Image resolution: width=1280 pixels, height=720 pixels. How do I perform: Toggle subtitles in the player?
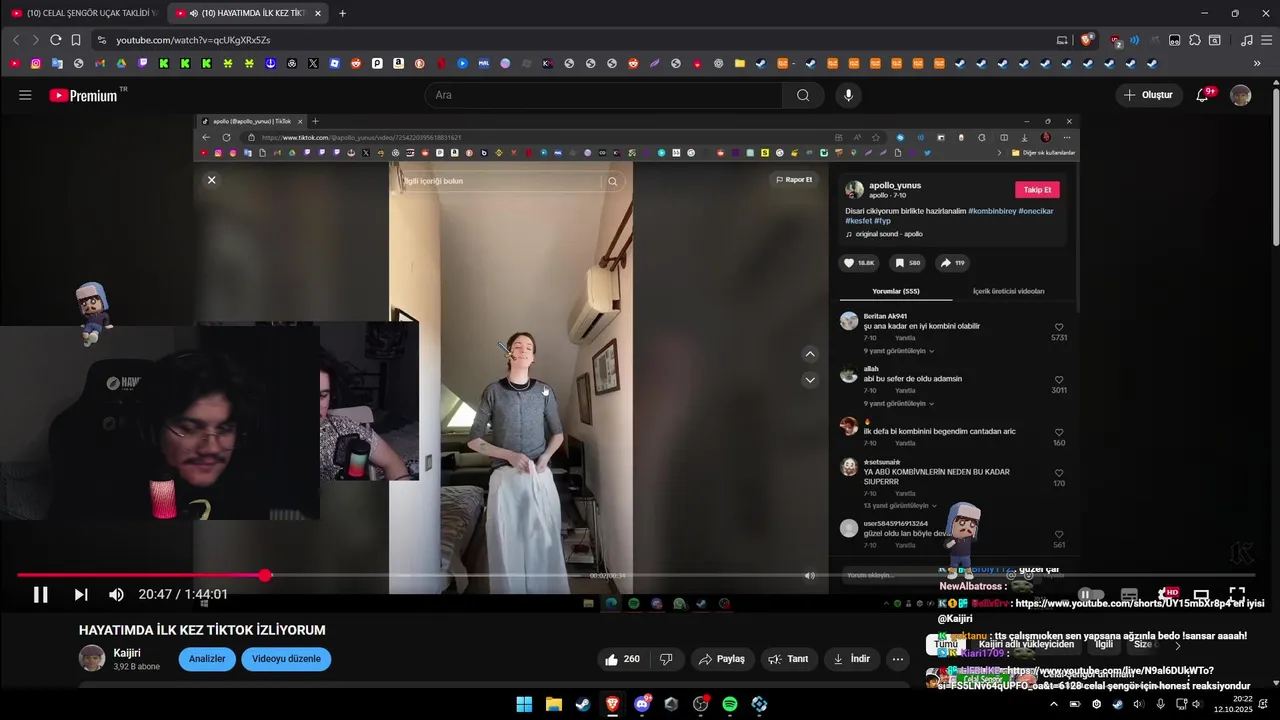[1129, 594]
